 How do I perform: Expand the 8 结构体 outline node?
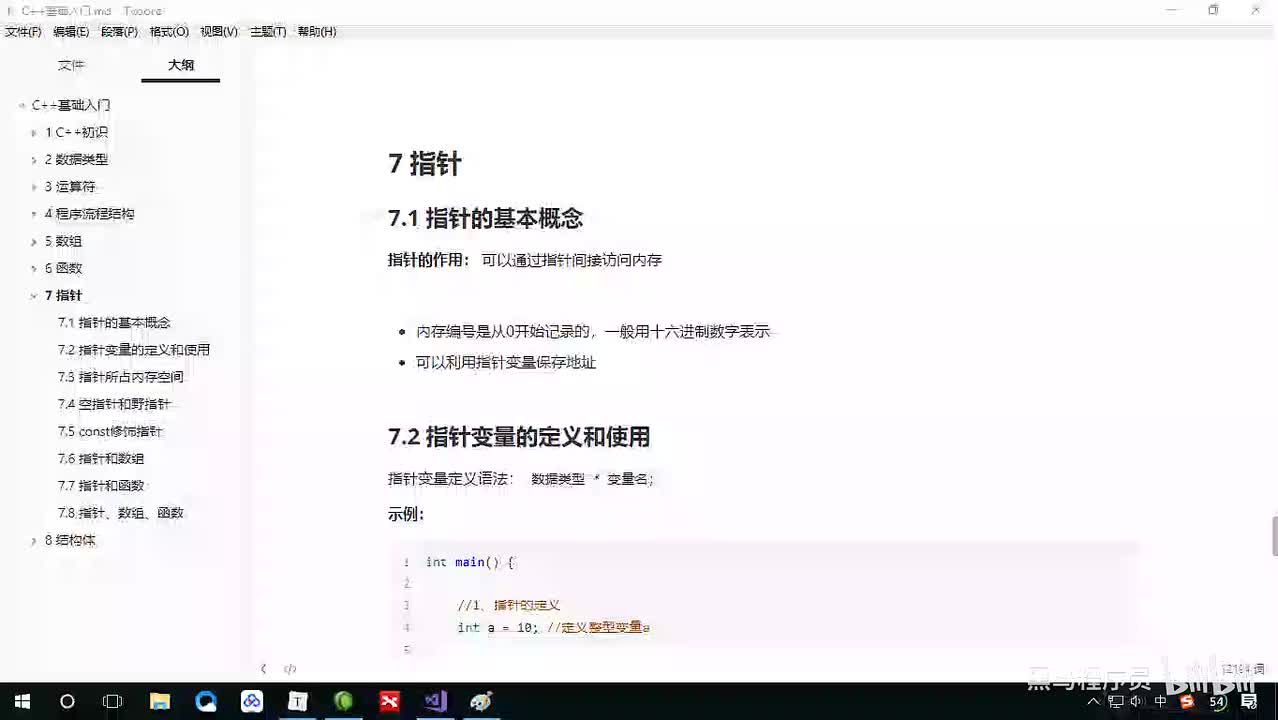point(34,540)
